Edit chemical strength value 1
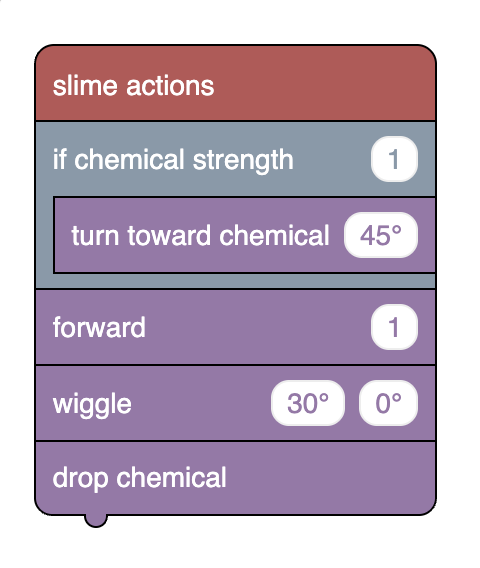Viewport: 480px width, 568px height. 394,159
